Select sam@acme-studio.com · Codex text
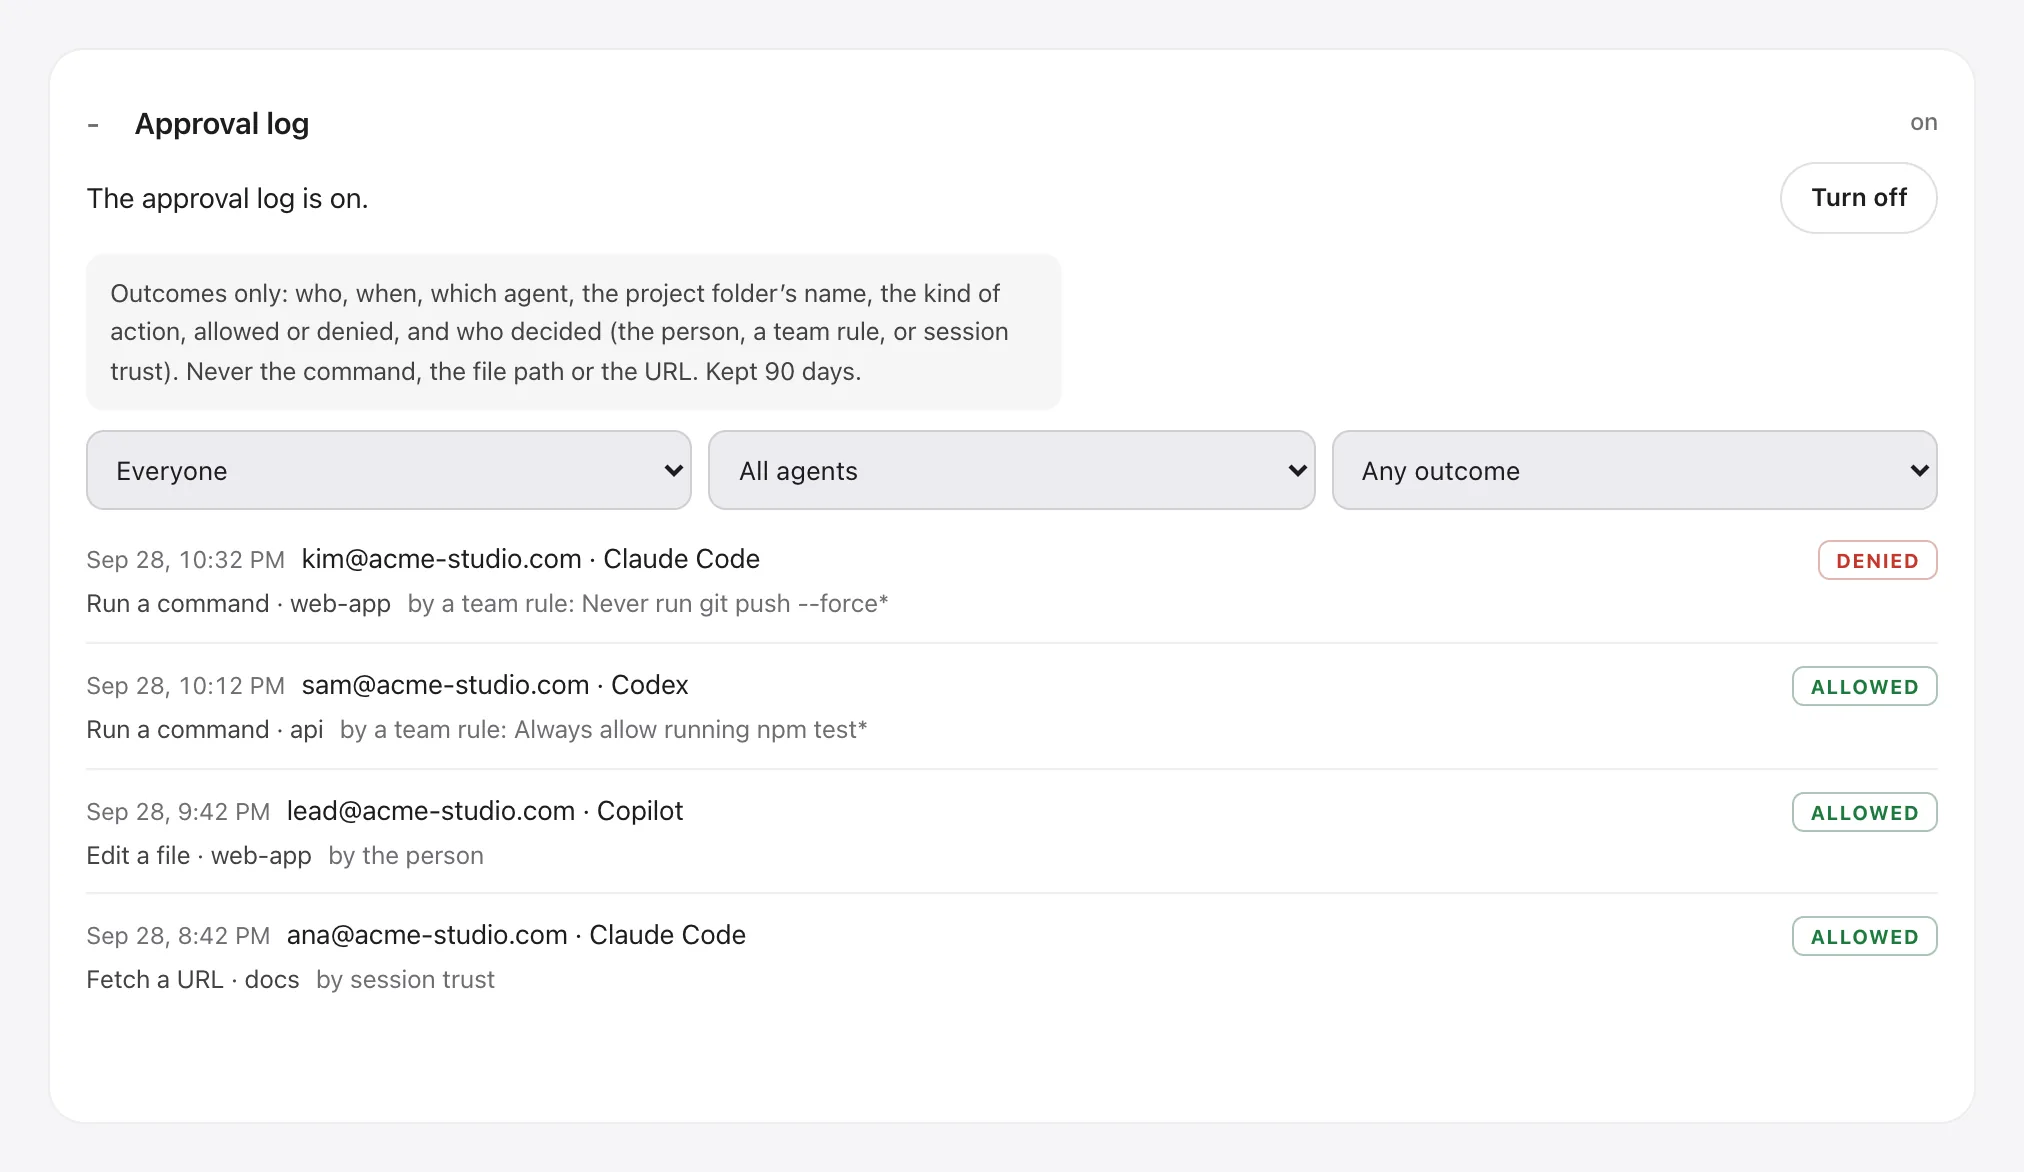2024x1172 pixels. click(x=495, y=685)
